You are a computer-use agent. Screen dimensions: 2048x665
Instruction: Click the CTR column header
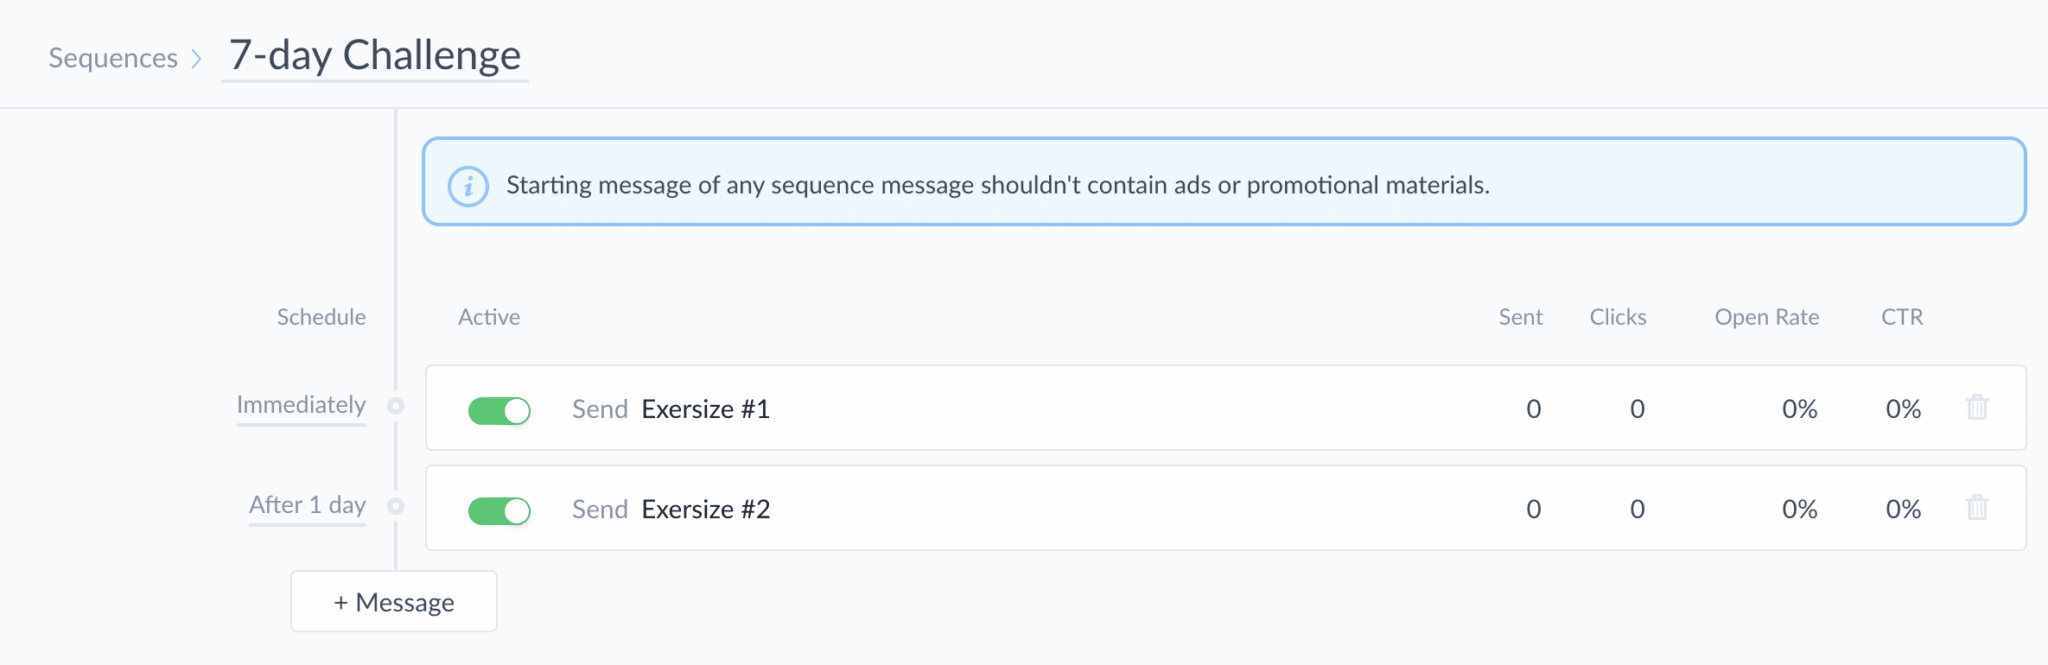[1902, 317]
